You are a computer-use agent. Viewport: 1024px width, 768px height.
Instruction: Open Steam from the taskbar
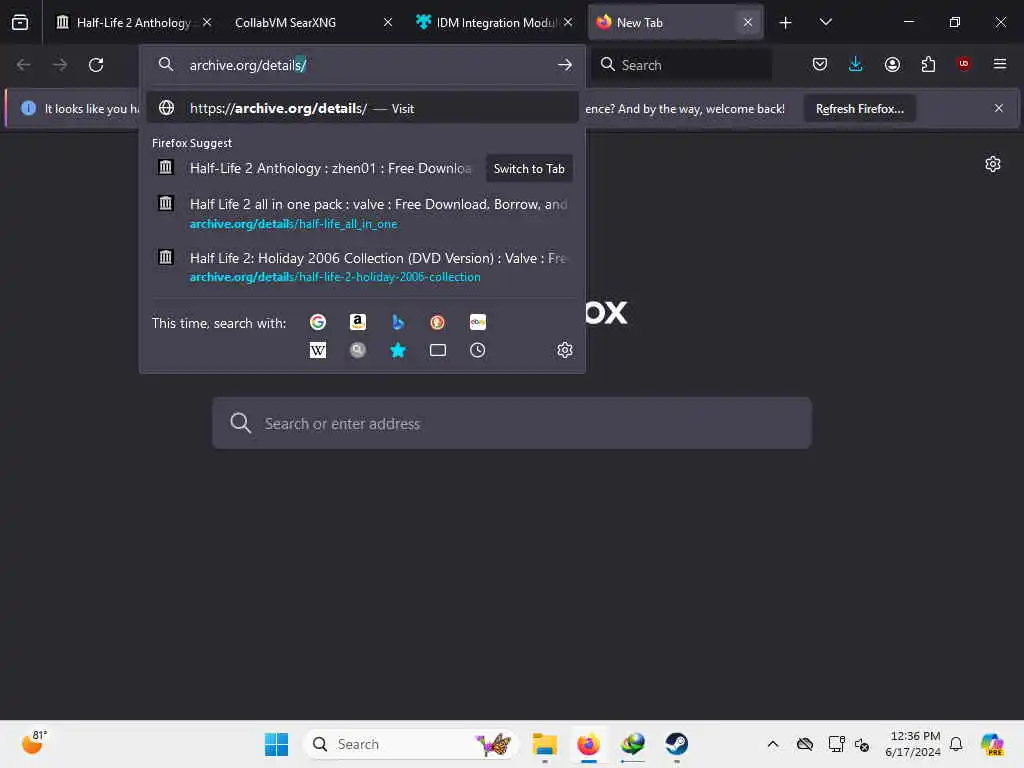pos(677,744)
